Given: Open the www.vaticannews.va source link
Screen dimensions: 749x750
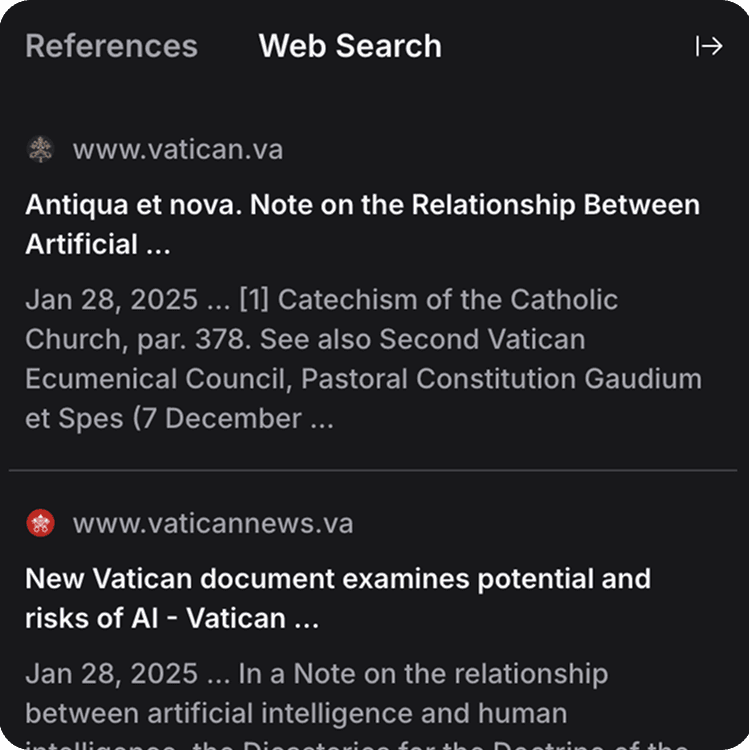Looking at the screenshot, I should [x=212, y=523].
